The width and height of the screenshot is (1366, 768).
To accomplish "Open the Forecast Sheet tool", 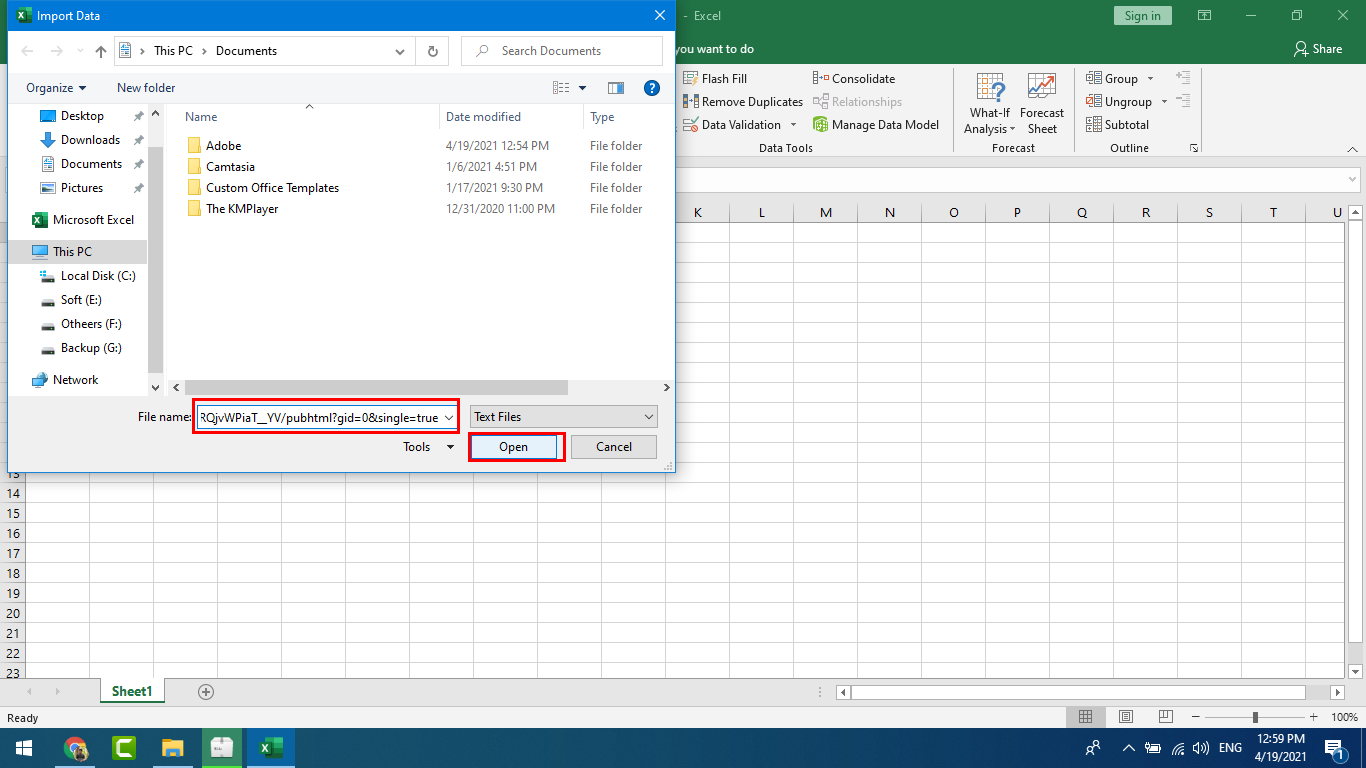I will [x=1042, y=104].
